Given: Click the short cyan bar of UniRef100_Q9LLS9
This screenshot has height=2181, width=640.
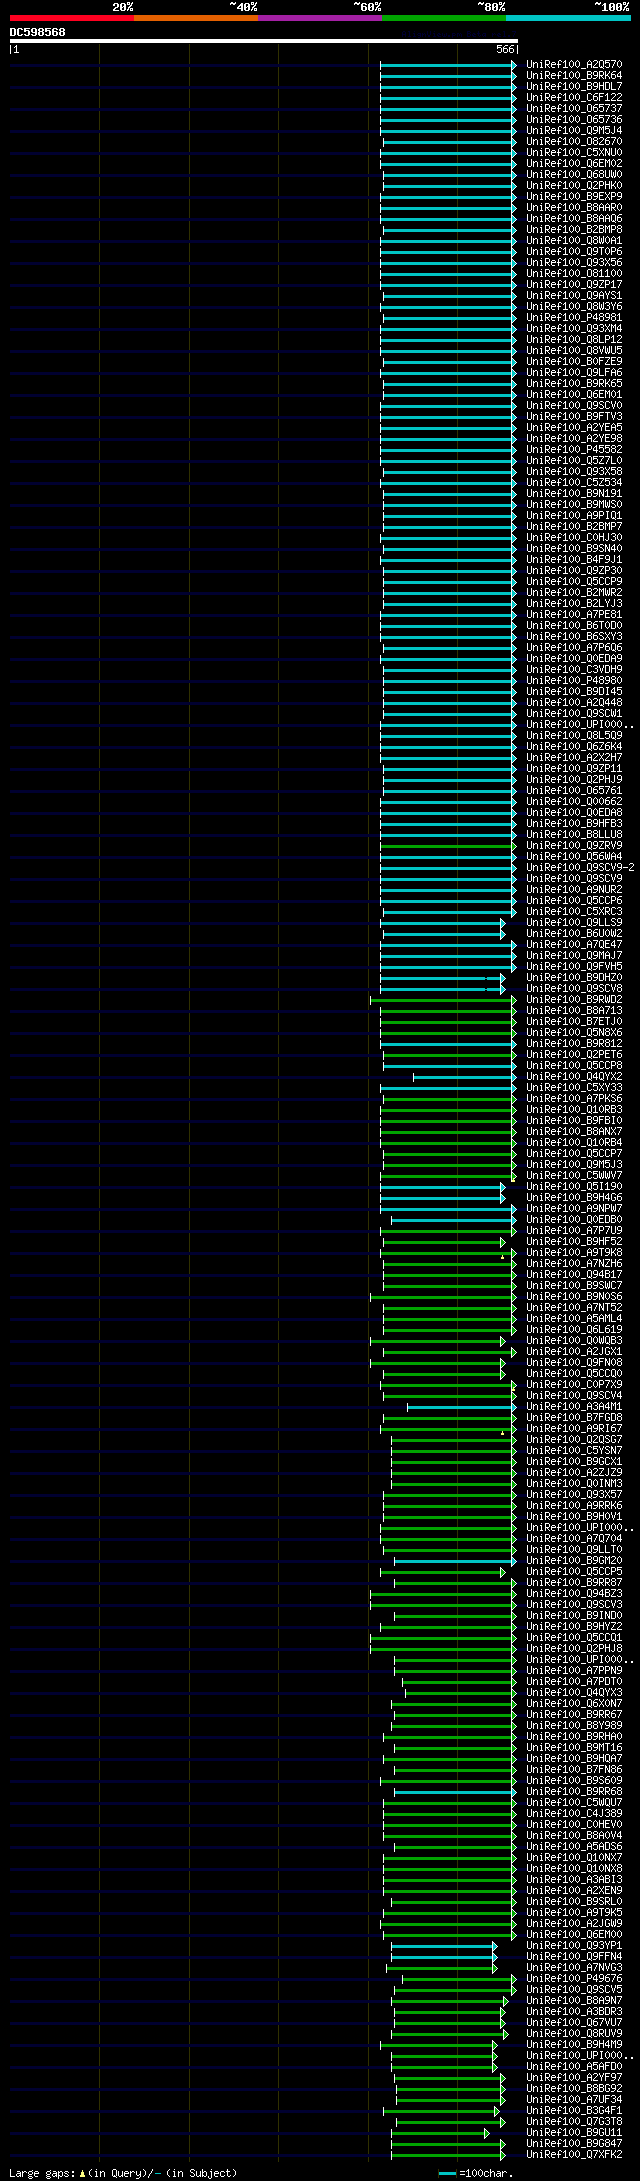Looking at the screenshot, I should pyautogui.click(x=442, y=923).
